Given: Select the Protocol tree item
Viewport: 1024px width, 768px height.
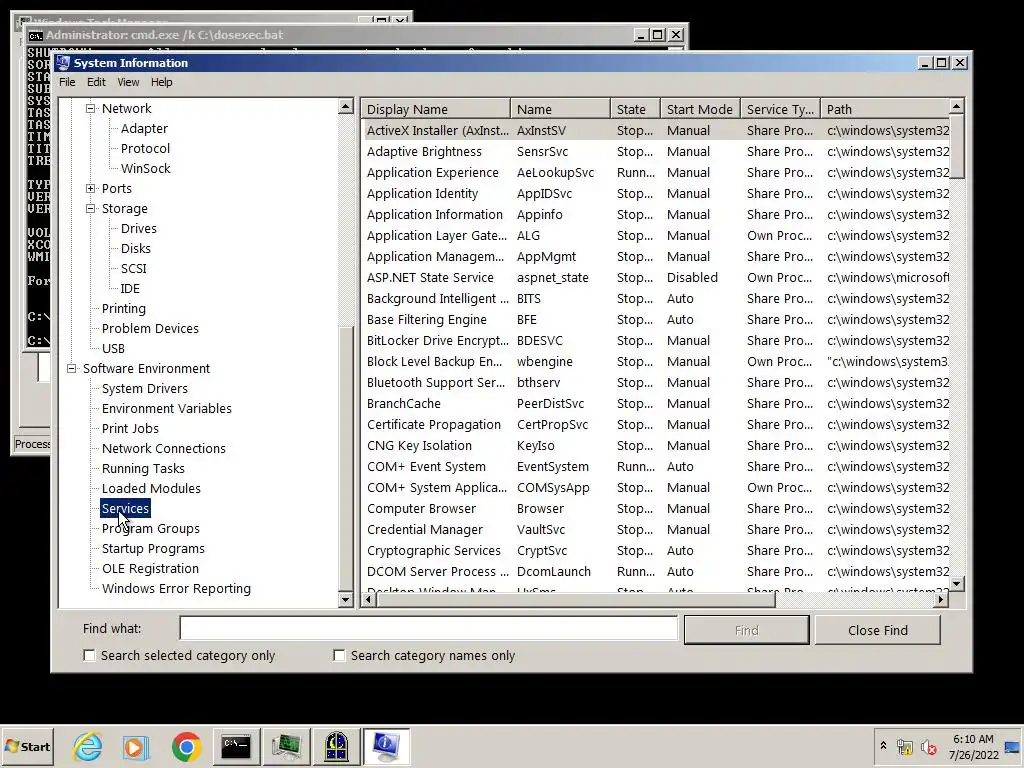Looking at the screenshot, I should coord(145,149).
